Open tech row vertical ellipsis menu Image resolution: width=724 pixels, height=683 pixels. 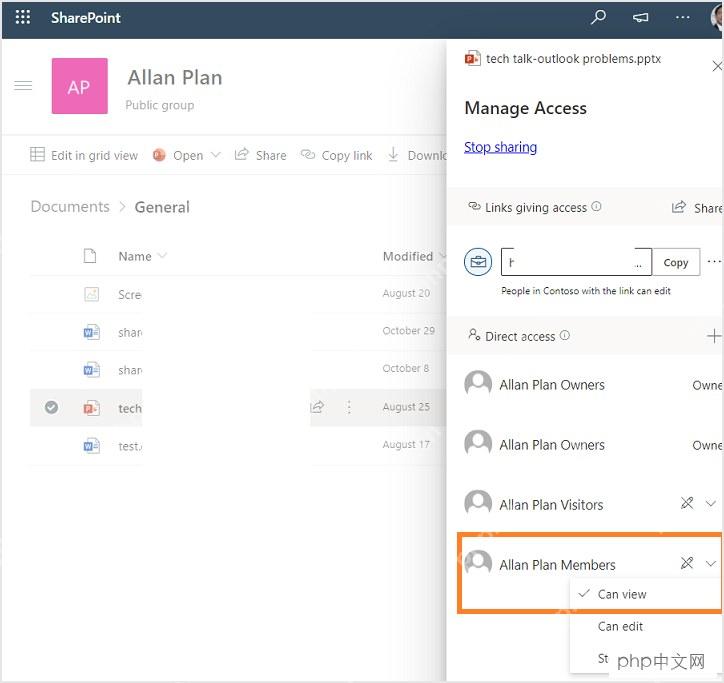click(x=349, y=407)
